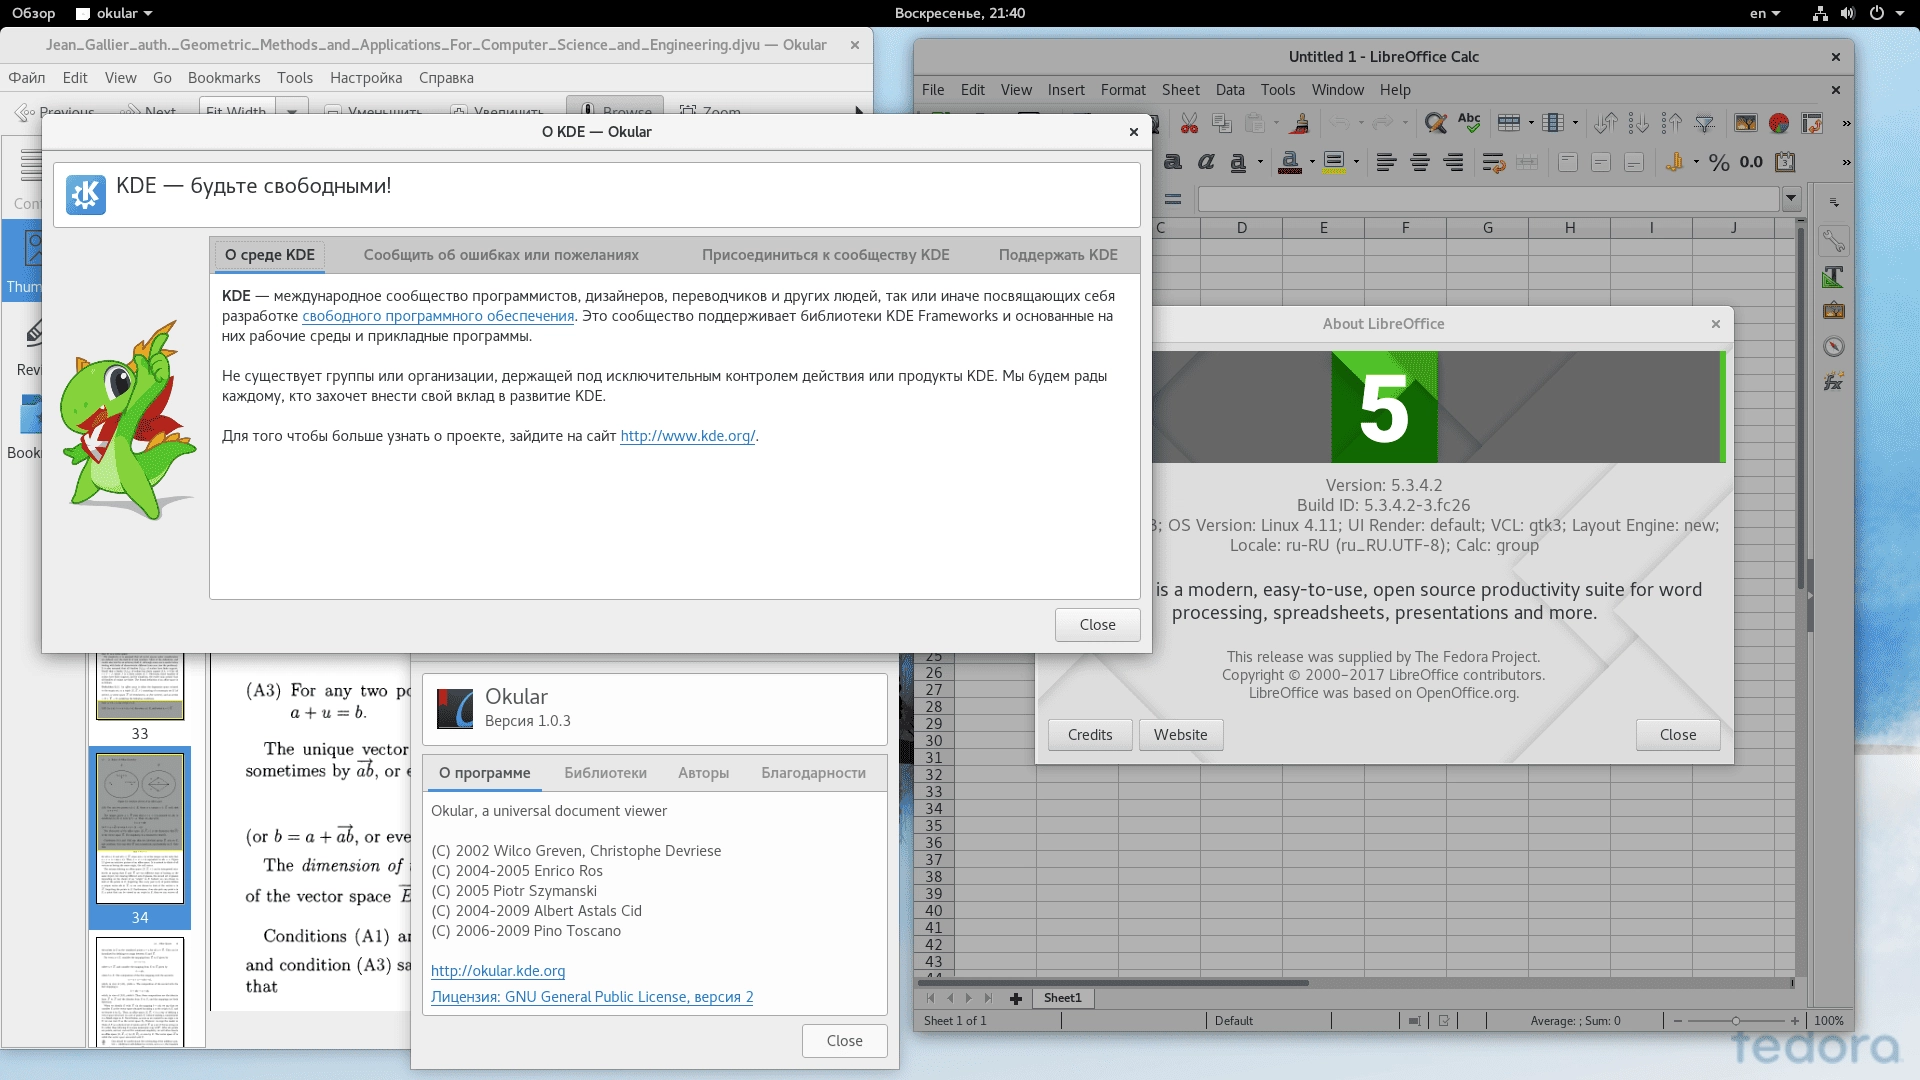Click the insert columns icon in Calc
Image resolution: width=1920 pixels, height=1080 pixels.
[1552, 123]
